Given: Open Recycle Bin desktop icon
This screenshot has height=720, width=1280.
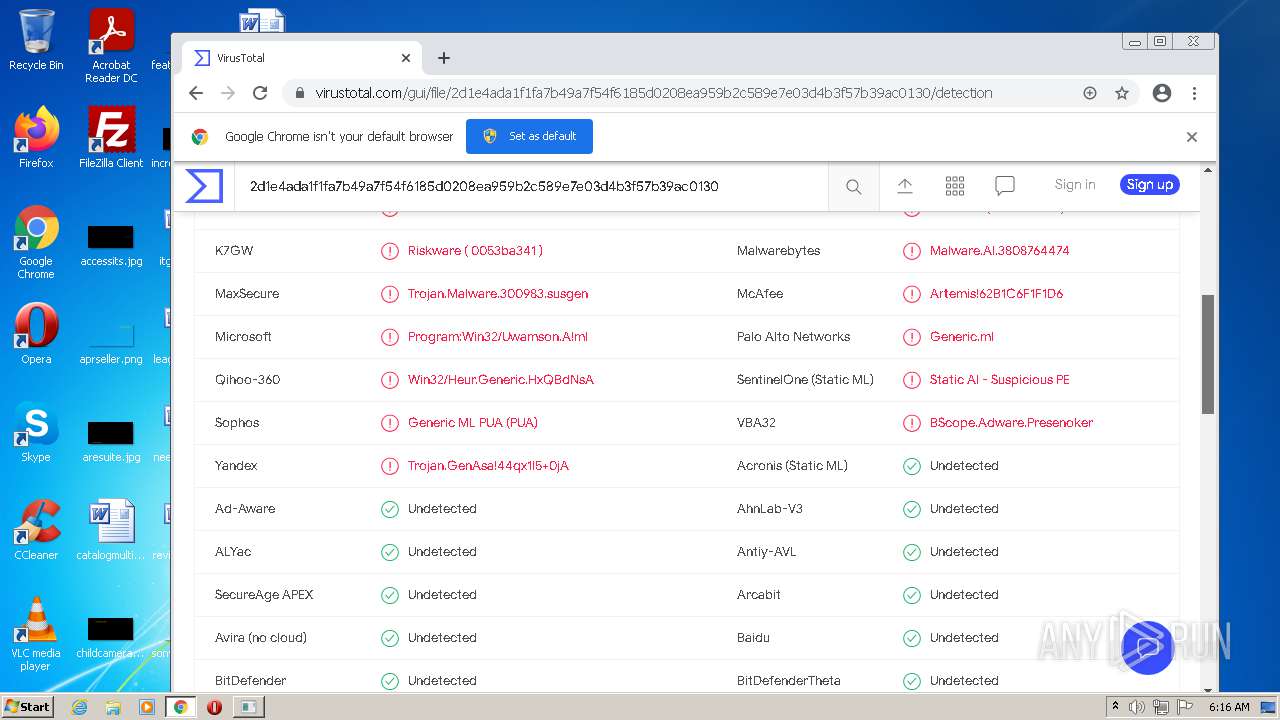Looking at the screenshot, I should (x=36, y=40).
